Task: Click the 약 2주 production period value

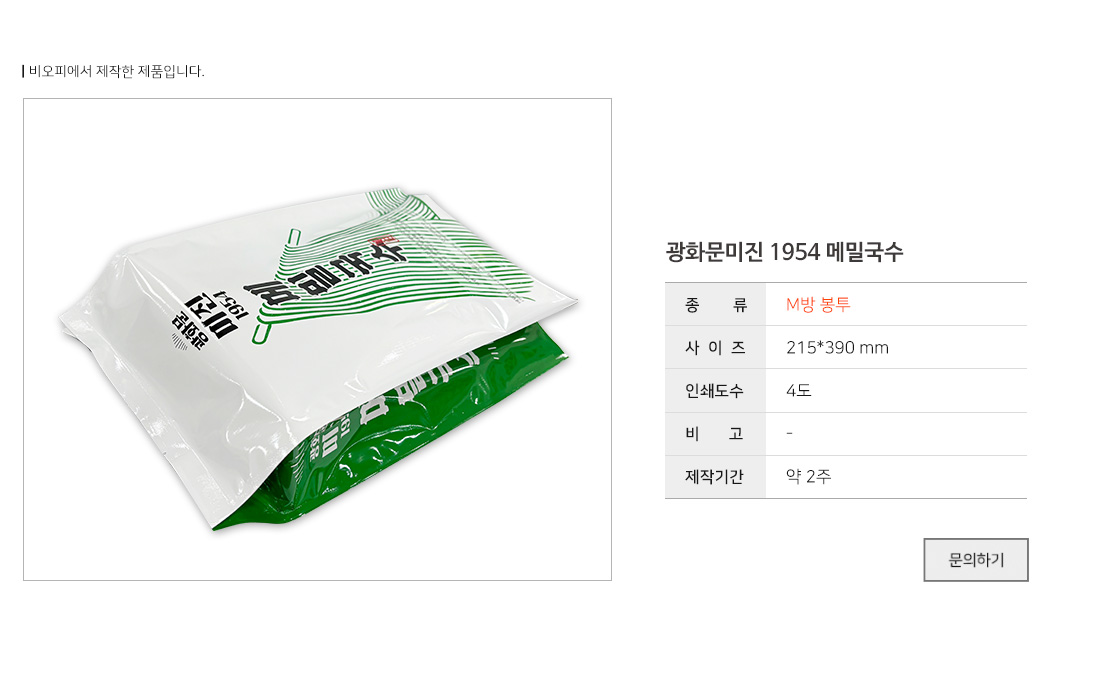Action: click(x=808, y=476)
